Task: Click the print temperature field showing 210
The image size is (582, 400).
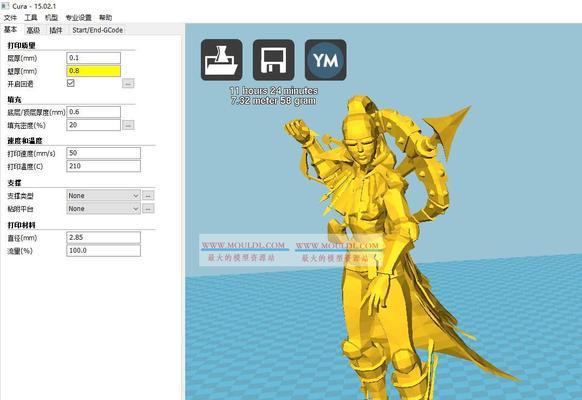Action: [x=104, y=166]
